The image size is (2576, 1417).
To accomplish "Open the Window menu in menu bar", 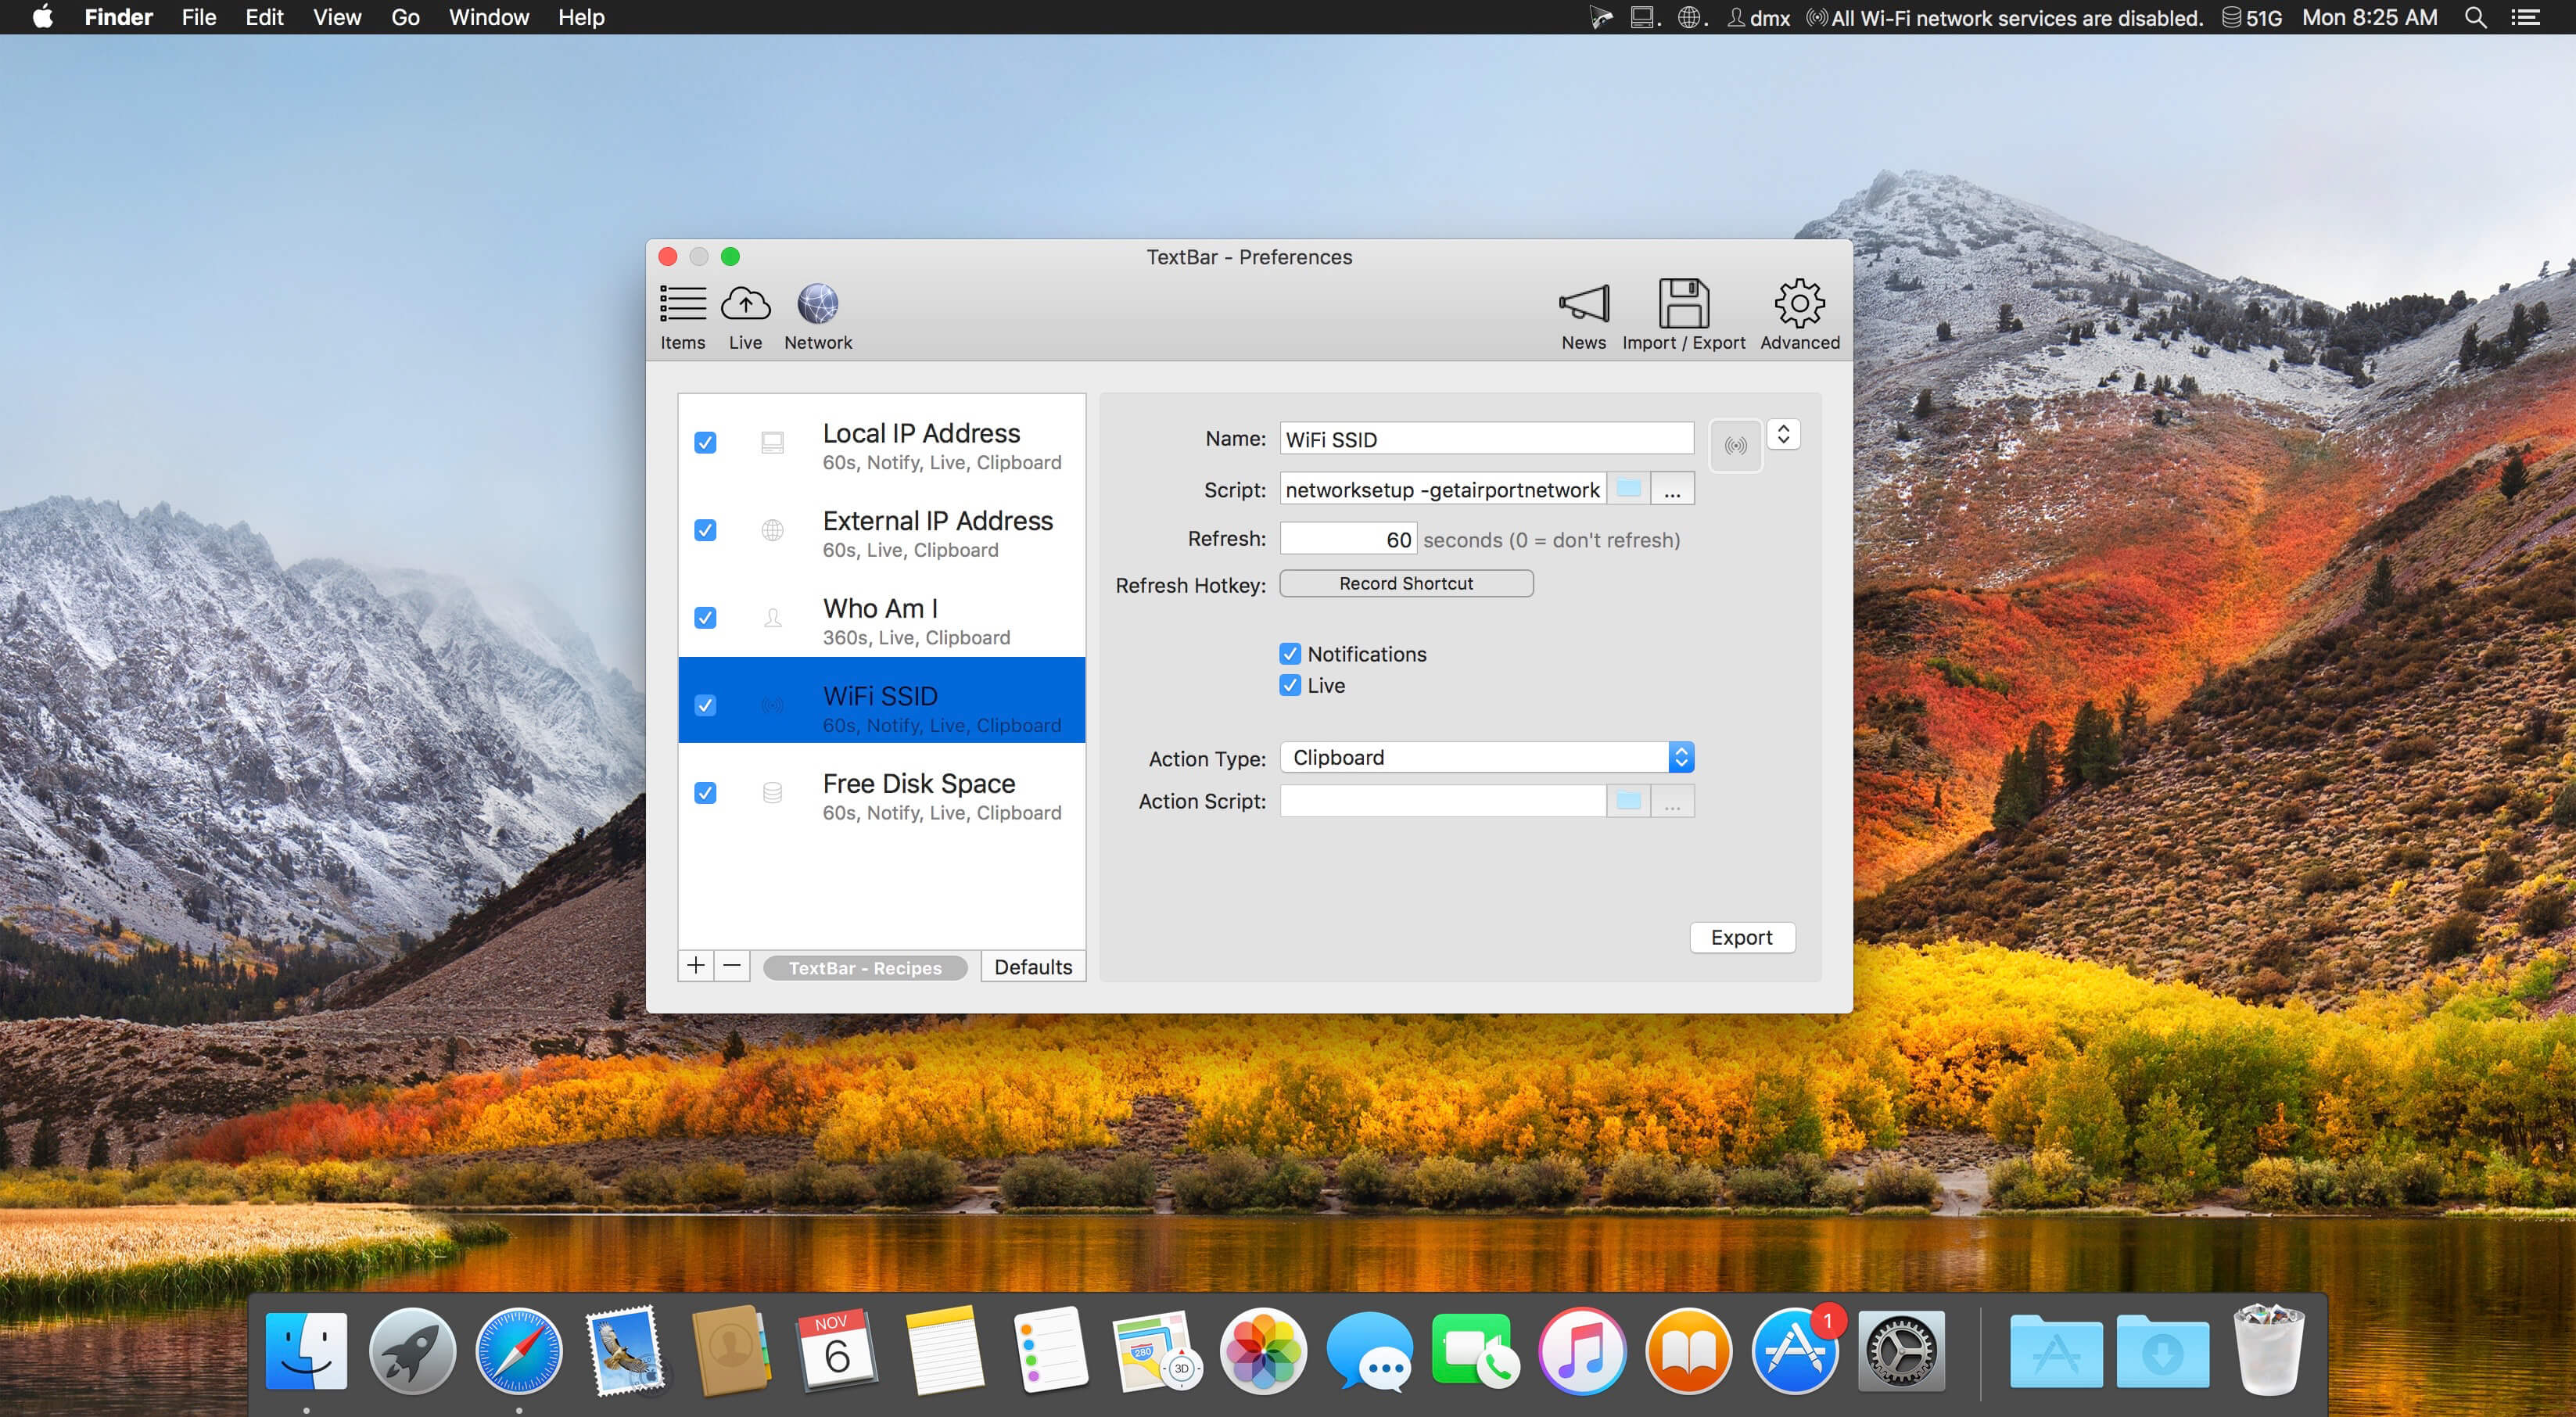I will pos(488,17).
